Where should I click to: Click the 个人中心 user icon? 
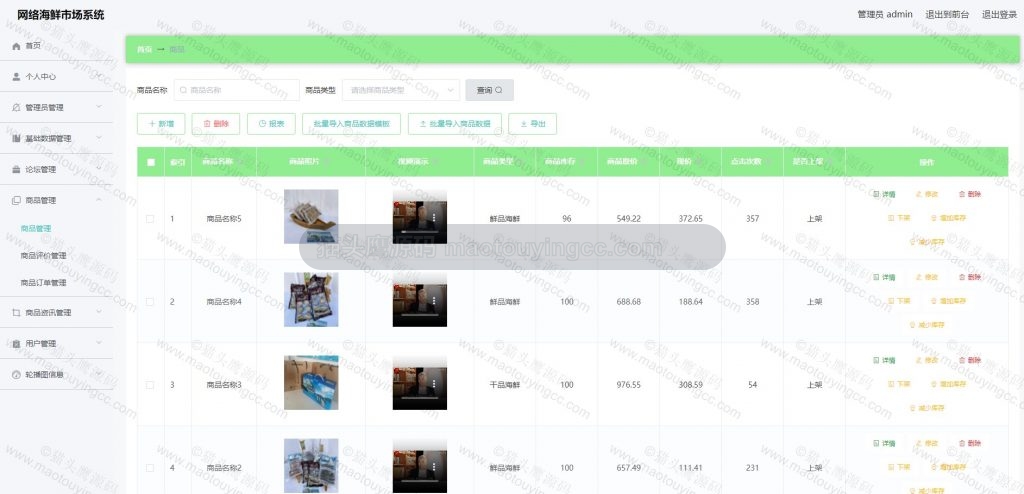16,76
